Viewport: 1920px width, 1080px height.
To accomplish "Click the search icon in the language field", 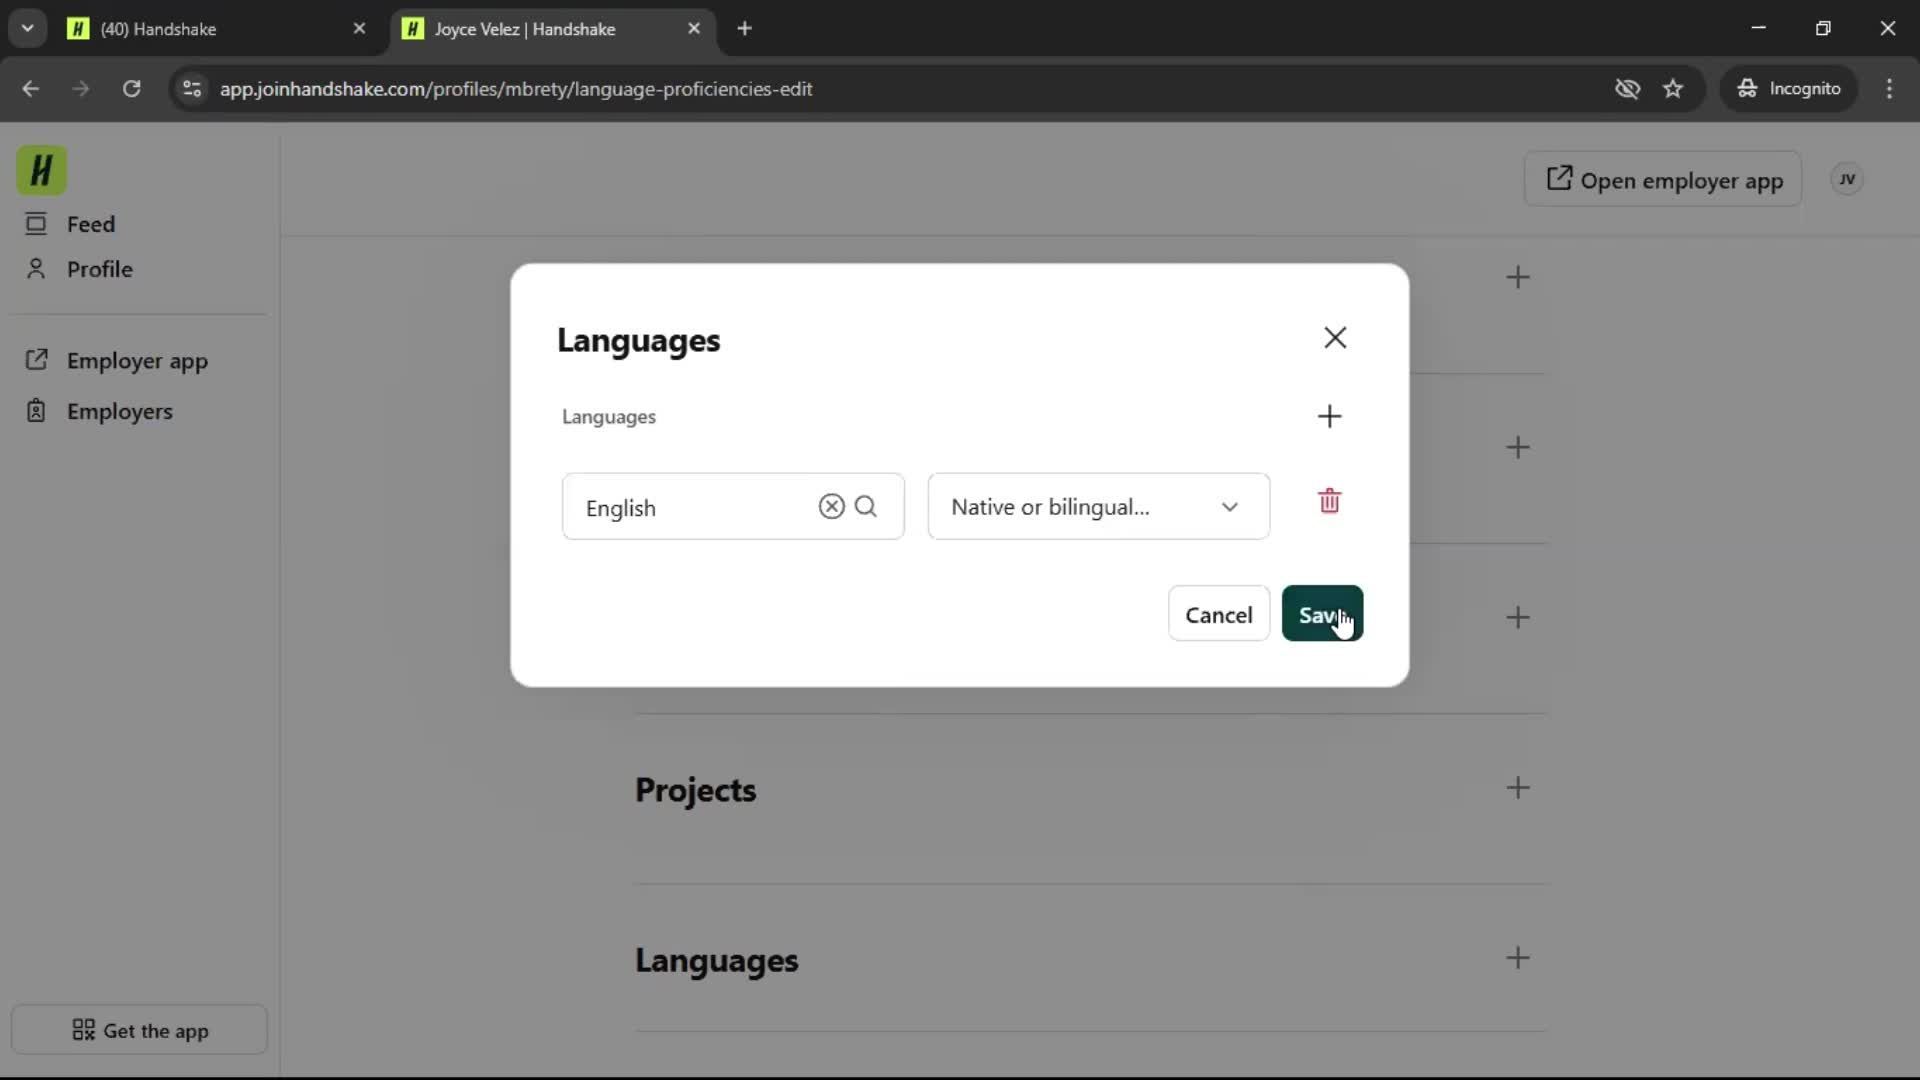I will point(866,507).
